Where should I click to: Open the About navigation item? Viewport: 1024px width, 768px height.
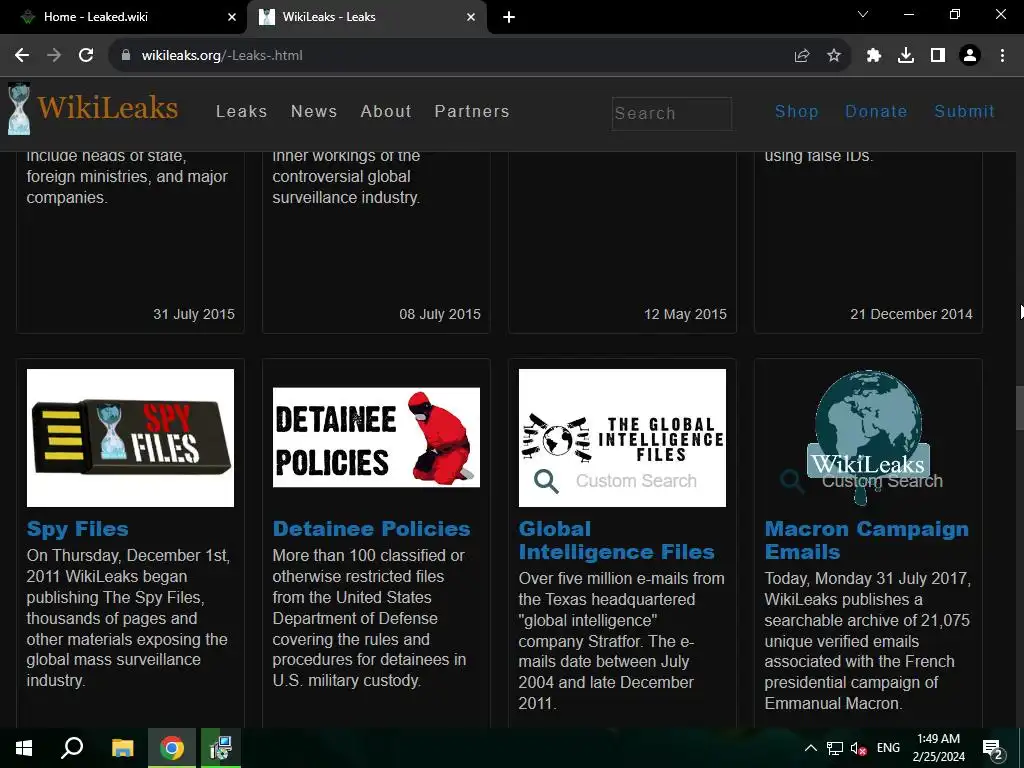tap(386, 112)
